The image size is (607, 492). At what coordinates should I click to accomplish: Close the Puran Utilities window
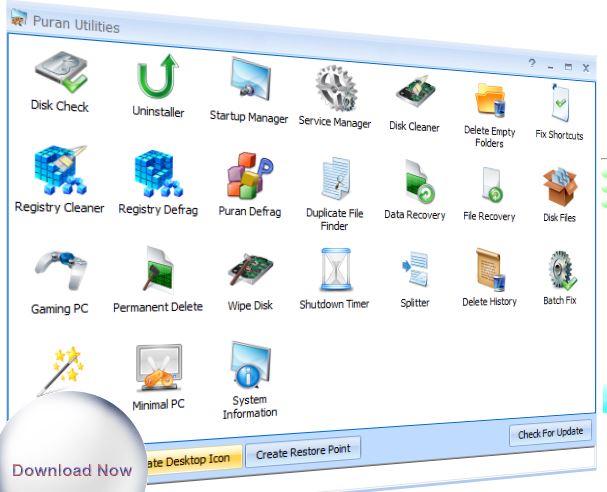click(x=586, y=68)
